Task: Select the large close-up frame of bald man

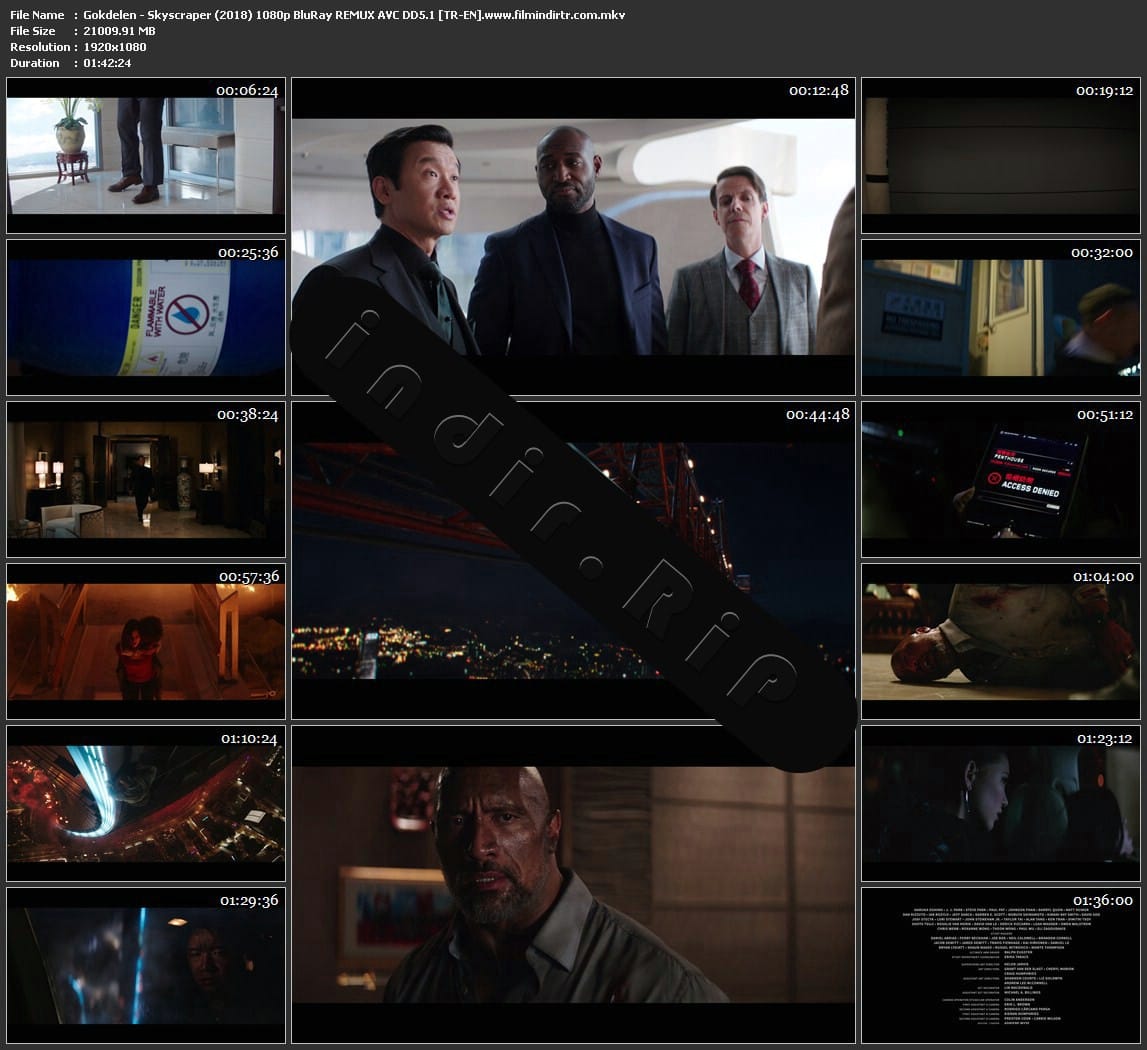Action: [x=574, y=885]
